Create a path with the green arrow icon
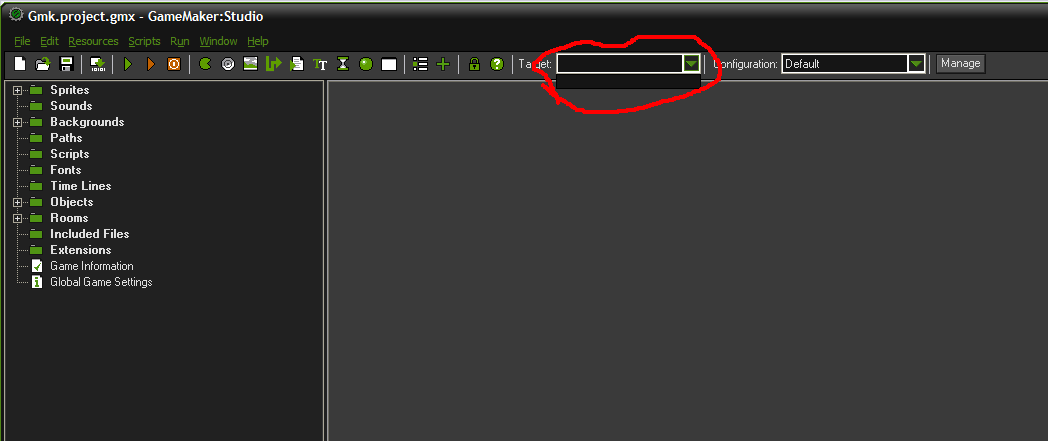 pos(274,64)
